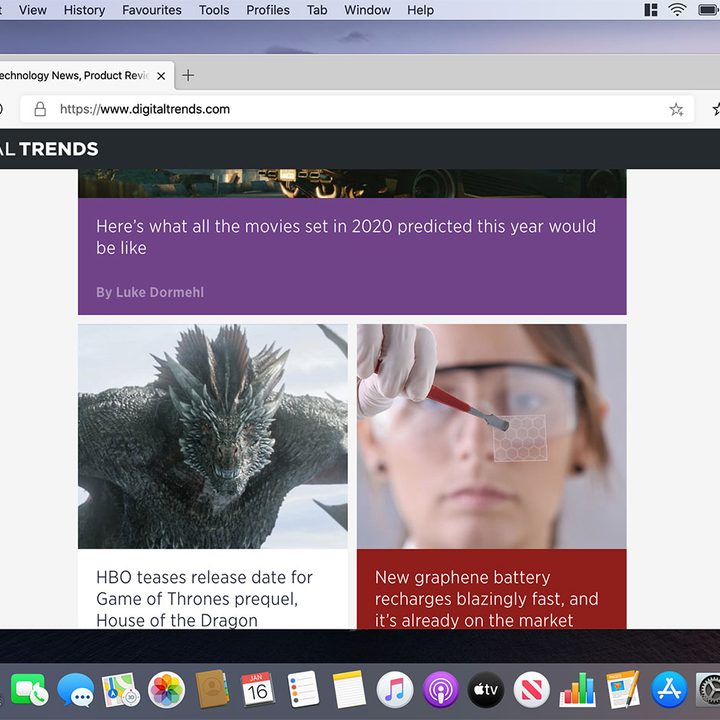Select the Technology News browser tab

85,75
